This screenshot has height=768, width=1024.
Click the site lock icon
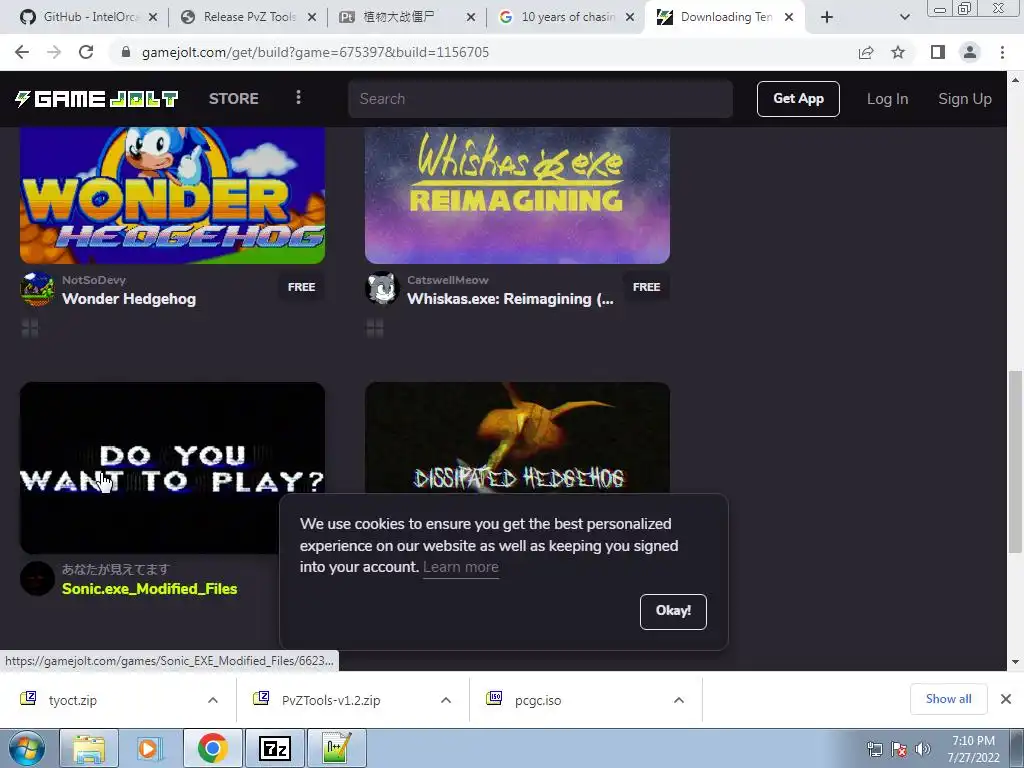point(126,52)
